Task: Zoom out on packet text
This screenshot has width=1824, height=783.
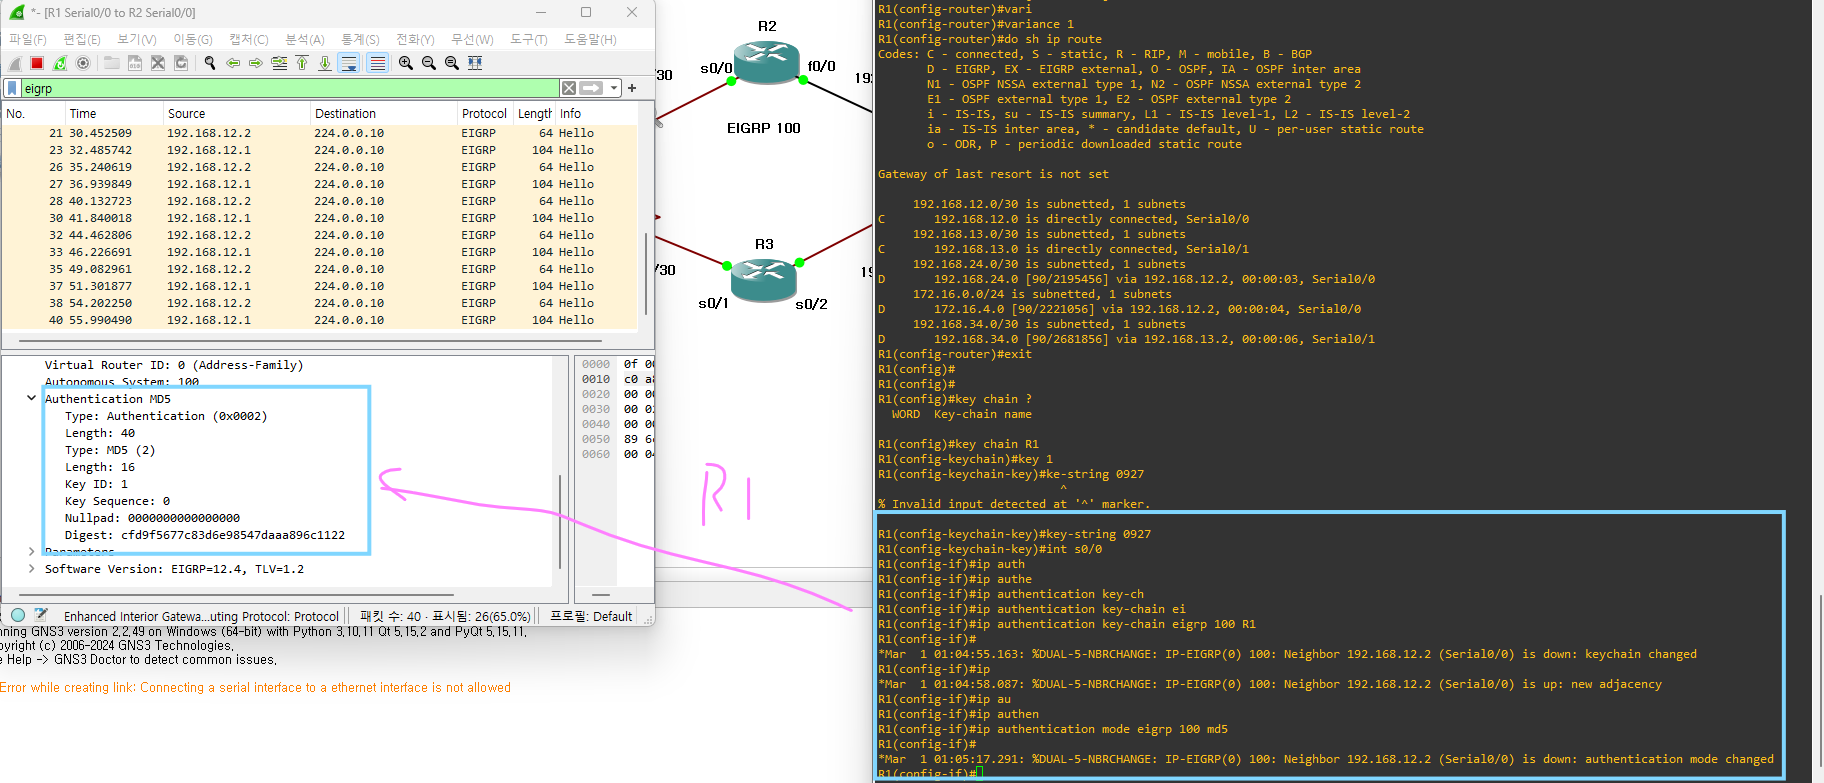Action: point(429,63)
